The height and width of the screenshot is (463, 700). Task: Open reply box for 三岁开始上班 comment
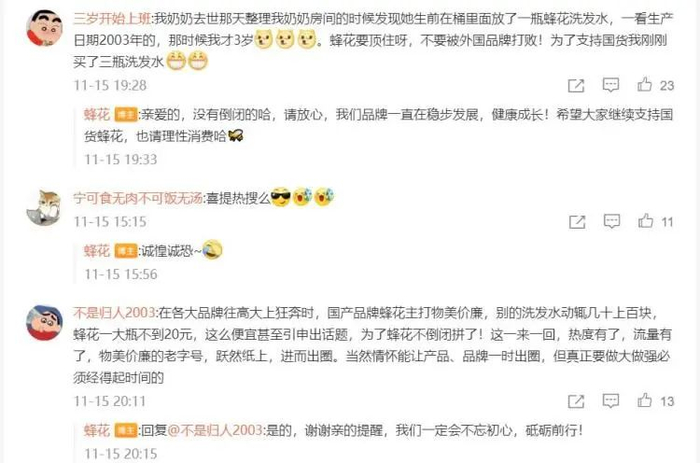[610, 85]
